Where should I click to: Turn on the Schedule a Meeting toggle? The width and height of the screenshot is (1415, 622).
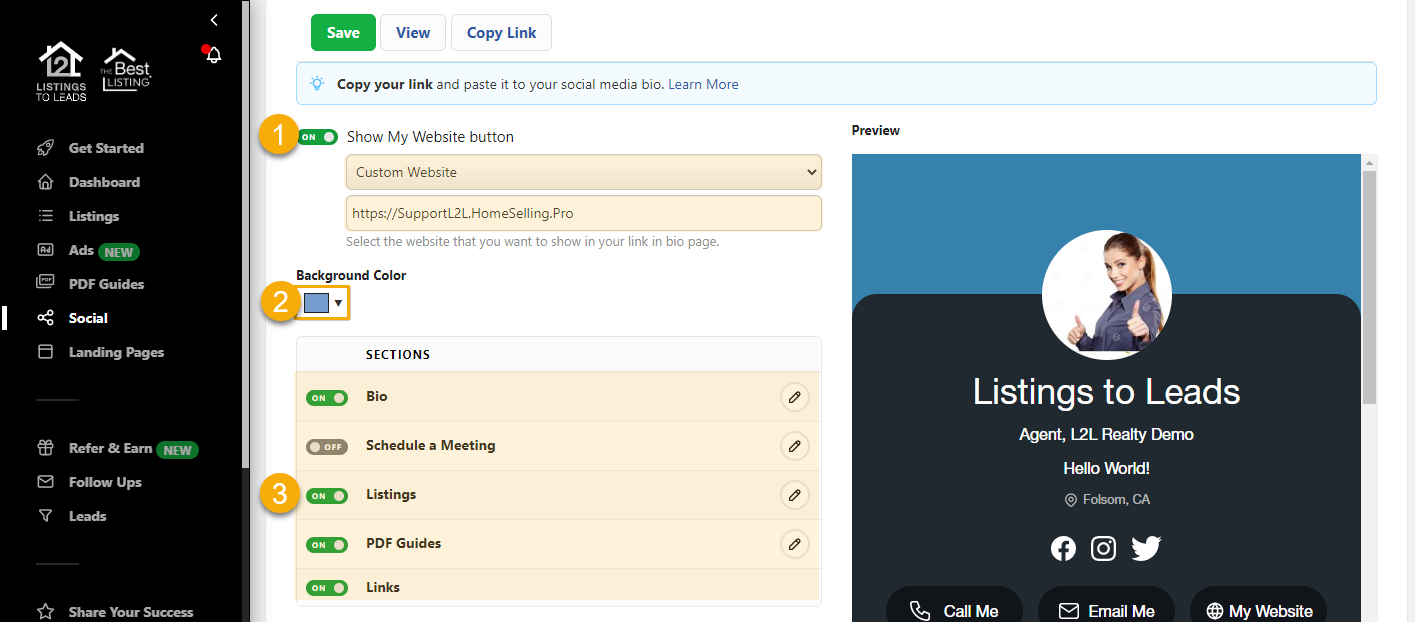pyautogui.click(x=327, y=447)
